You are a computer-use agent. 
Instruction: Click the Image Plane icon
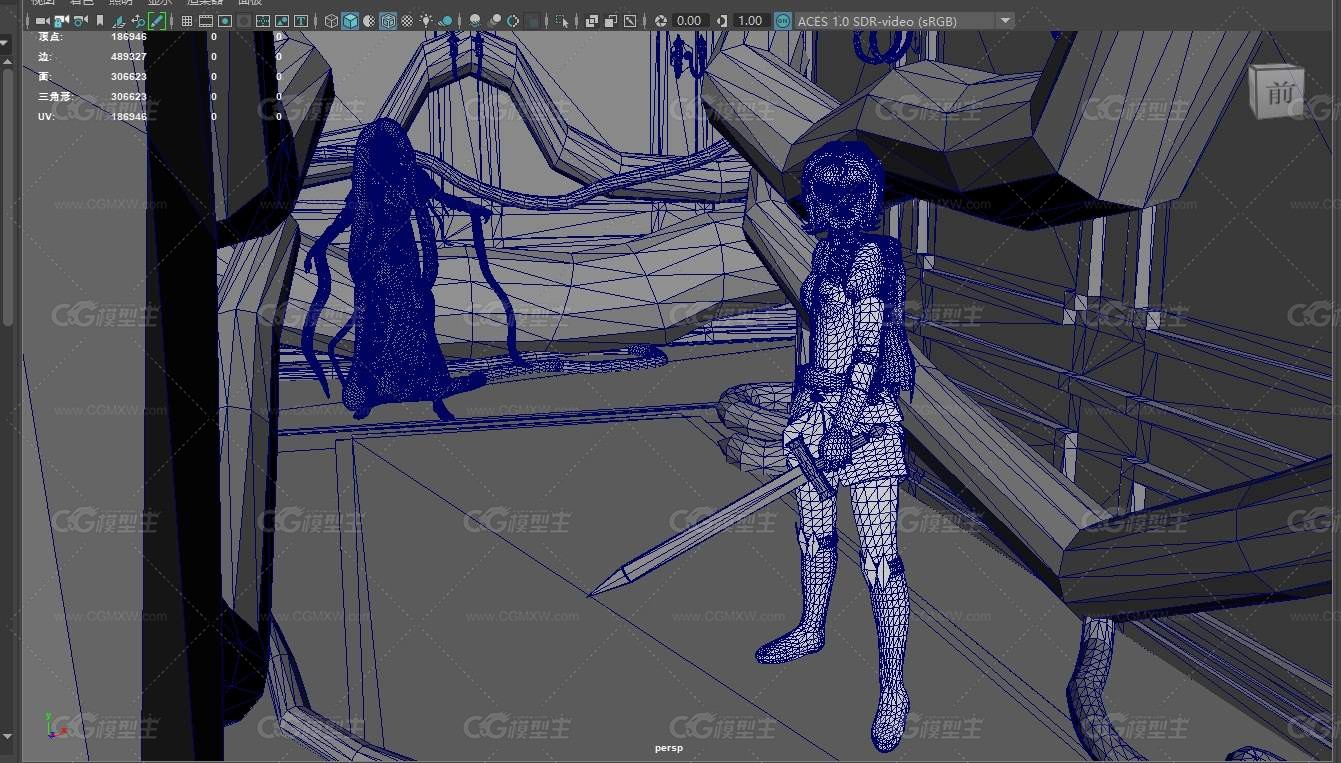pyautogui.click(x=119, y=20)
